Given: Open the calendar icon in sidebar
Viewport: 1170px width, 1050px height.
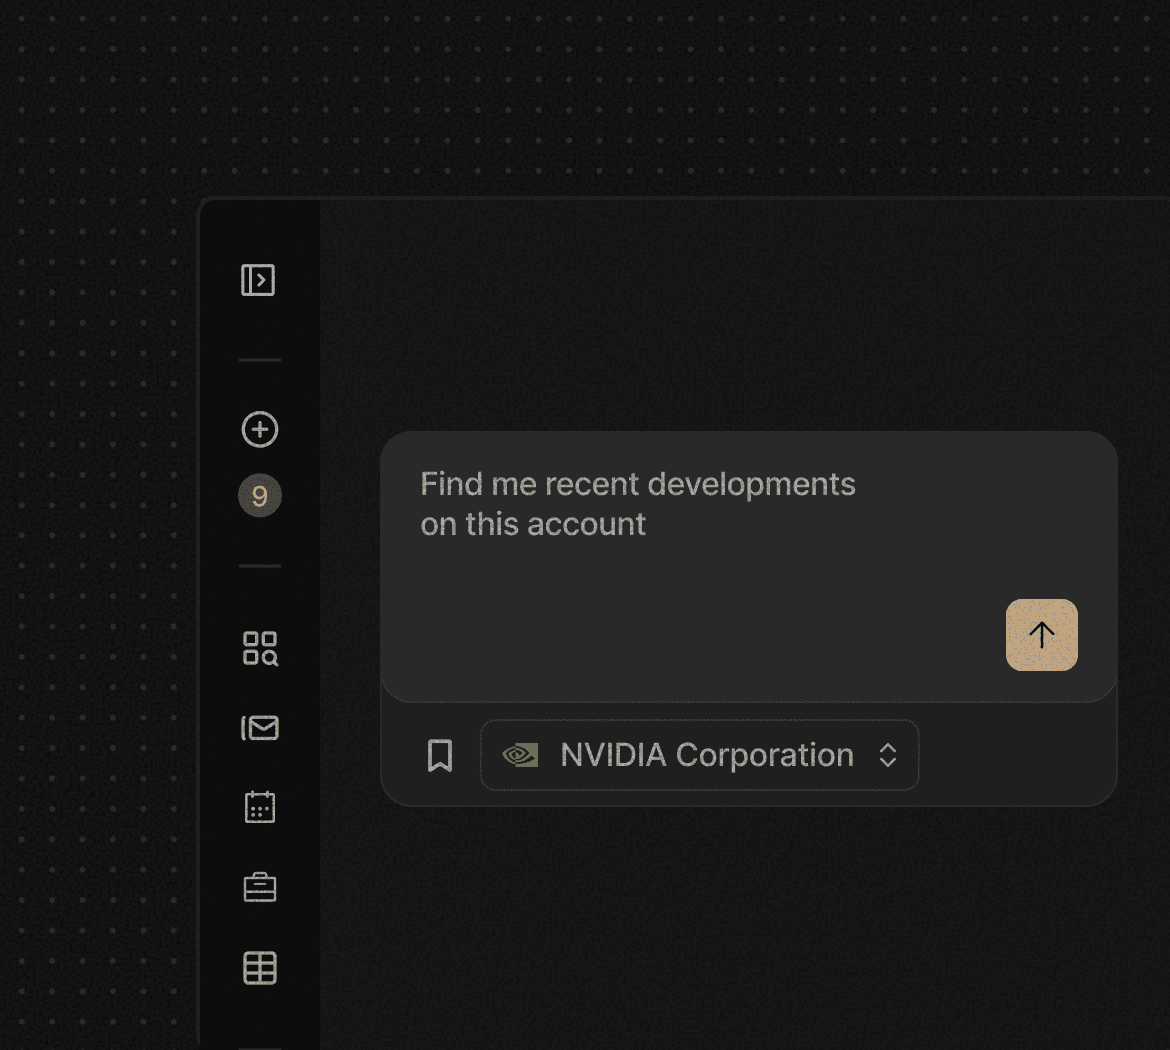Looking at the screenshot, I should pos(260,807).
